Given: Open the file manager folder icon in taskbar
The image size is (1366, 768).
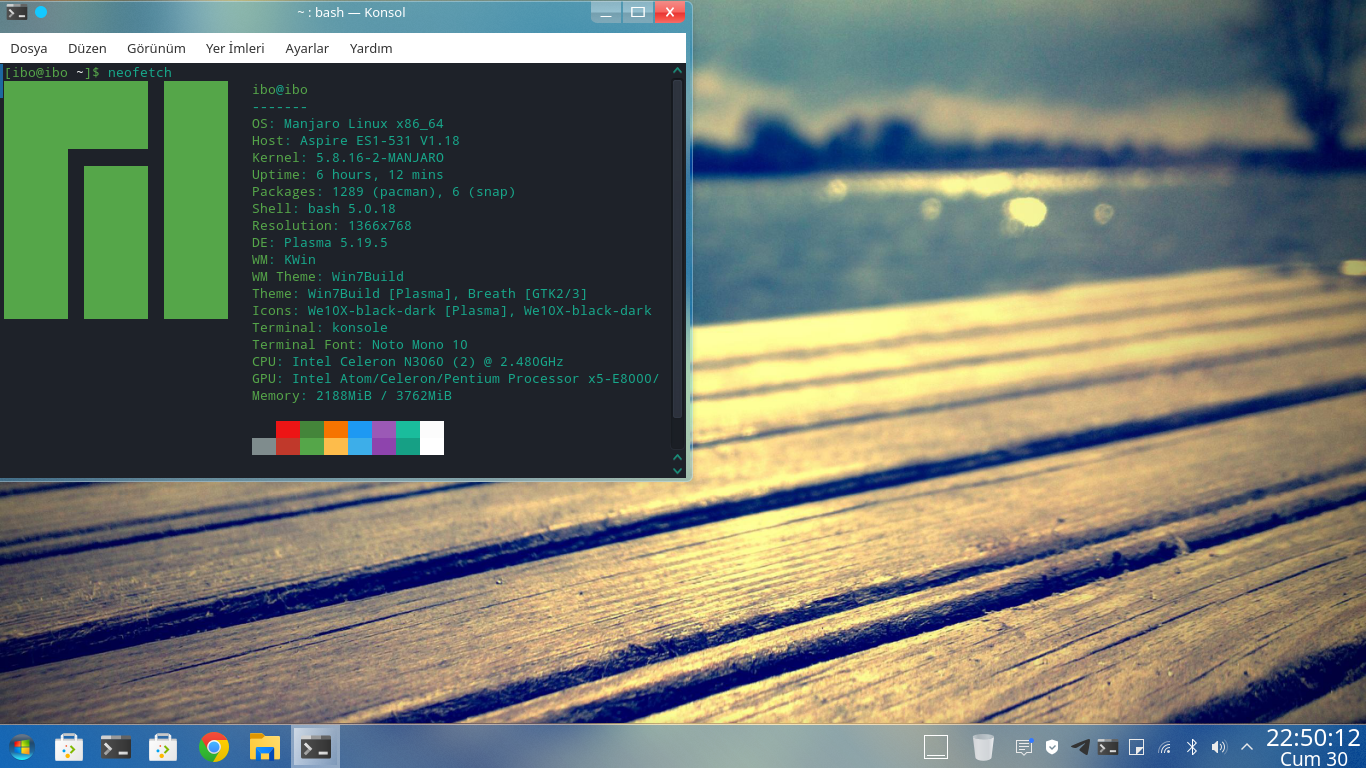Looking at the screenshot, I should 264,747.
